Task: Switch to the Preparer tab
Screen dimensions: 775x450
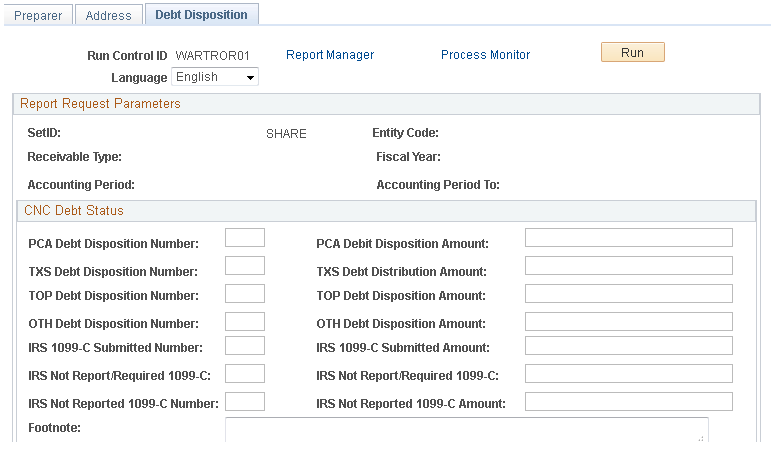Action: pos(38,15)
